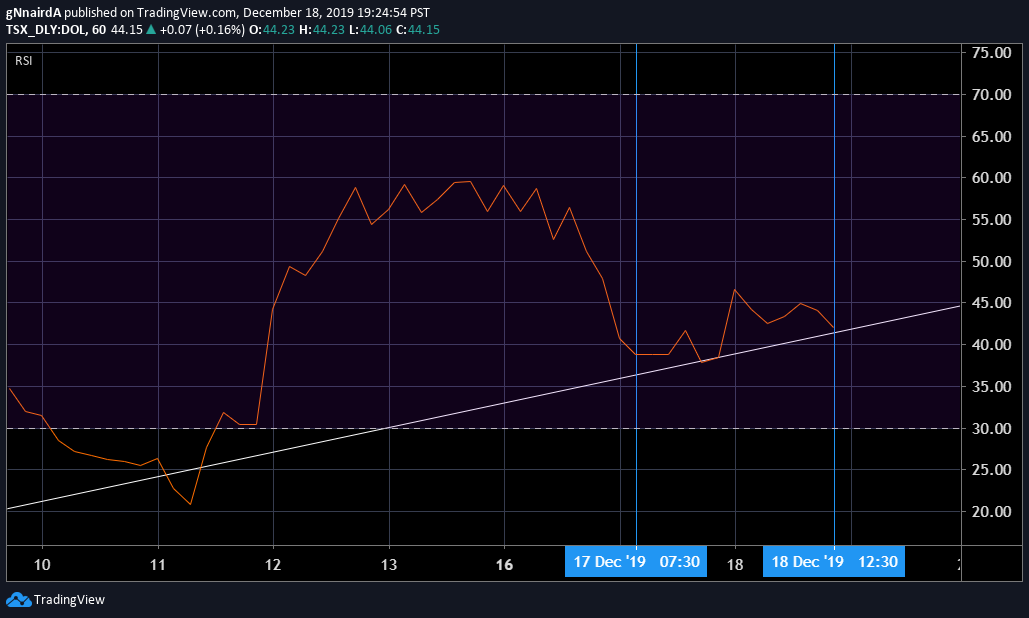Image resolution: width=1029 pixels, height=618 pixels.
Task: Click date label 18 on time axis
Action: click(735, 565)
